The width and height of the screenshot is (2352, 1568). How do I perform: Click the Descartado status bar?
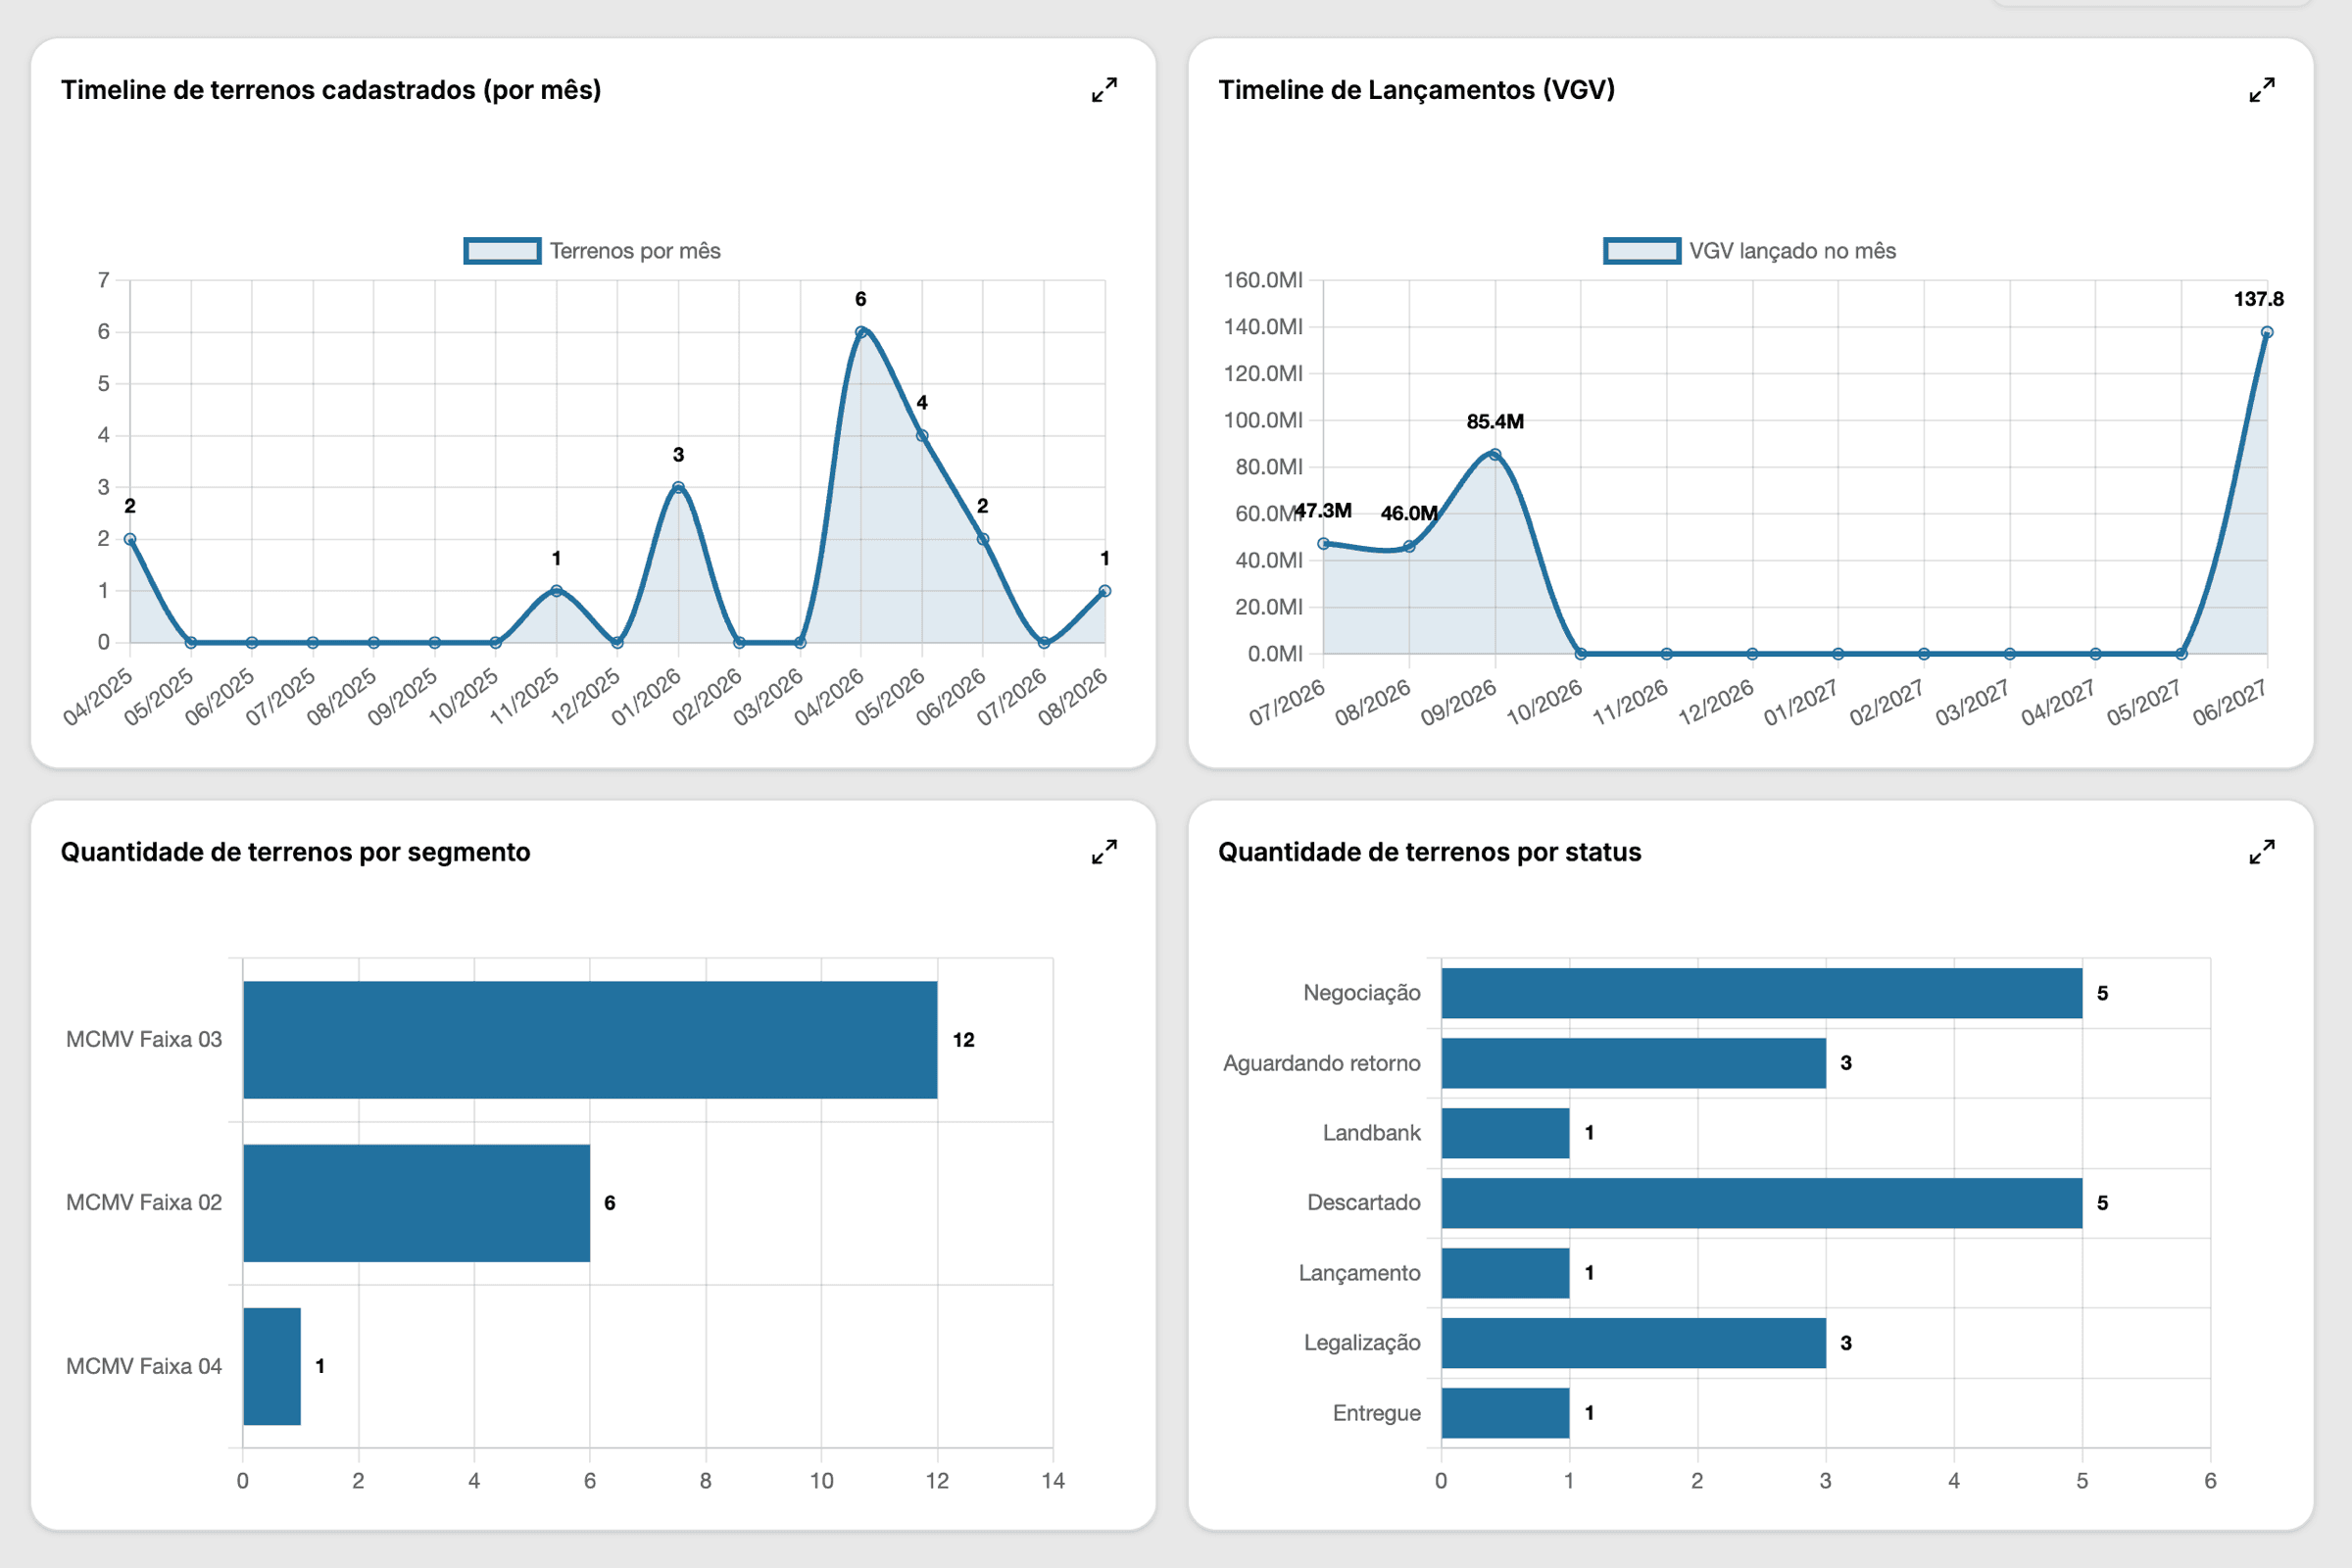click(1762, 1203)
